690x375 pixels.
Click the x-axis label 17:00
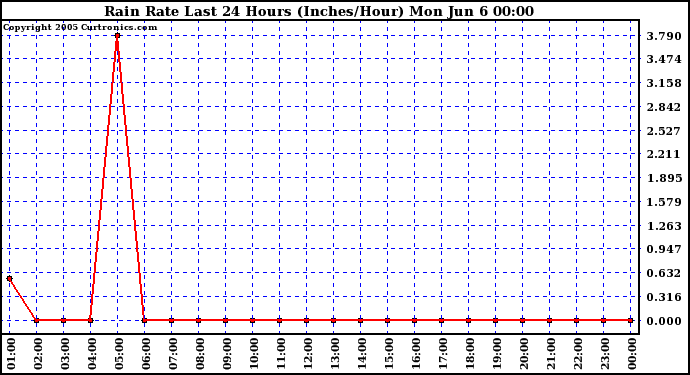[x=443, y=353]
